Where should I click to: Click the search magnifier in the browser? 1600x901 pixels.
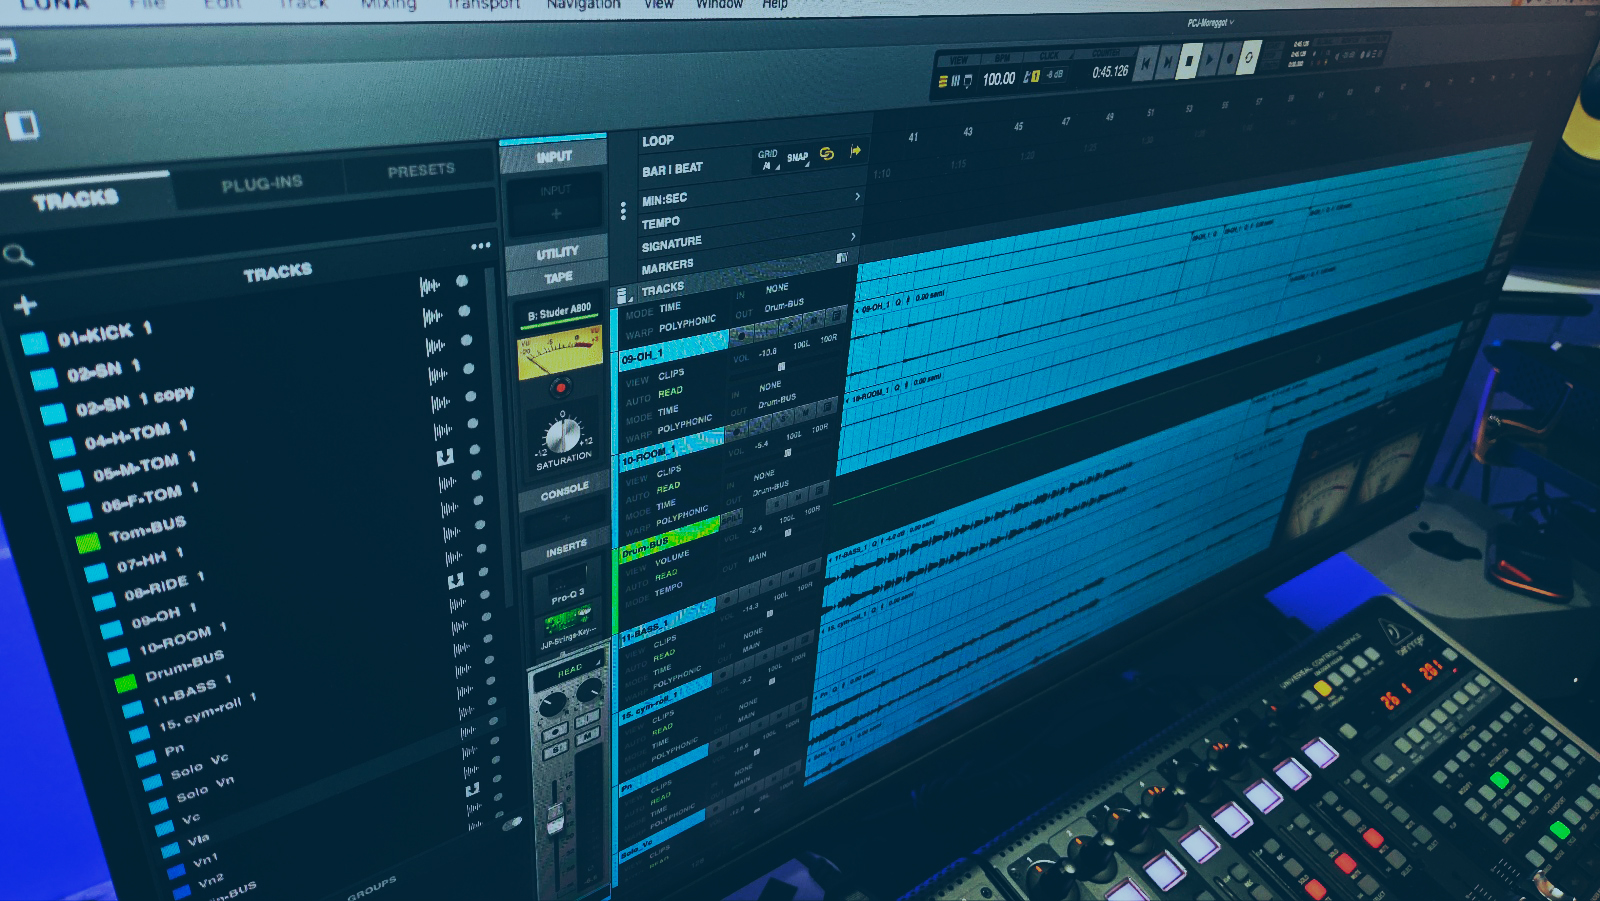coord(17,256)
